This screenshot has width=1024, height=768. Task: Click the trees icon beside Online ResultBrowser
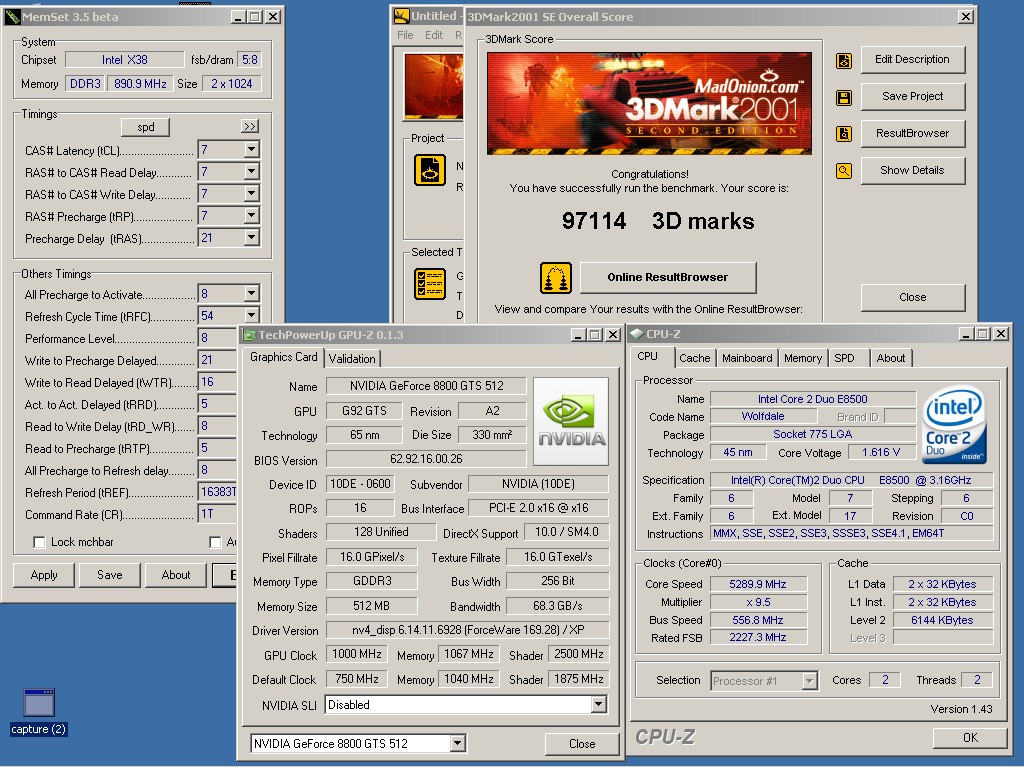coord(556,278)
